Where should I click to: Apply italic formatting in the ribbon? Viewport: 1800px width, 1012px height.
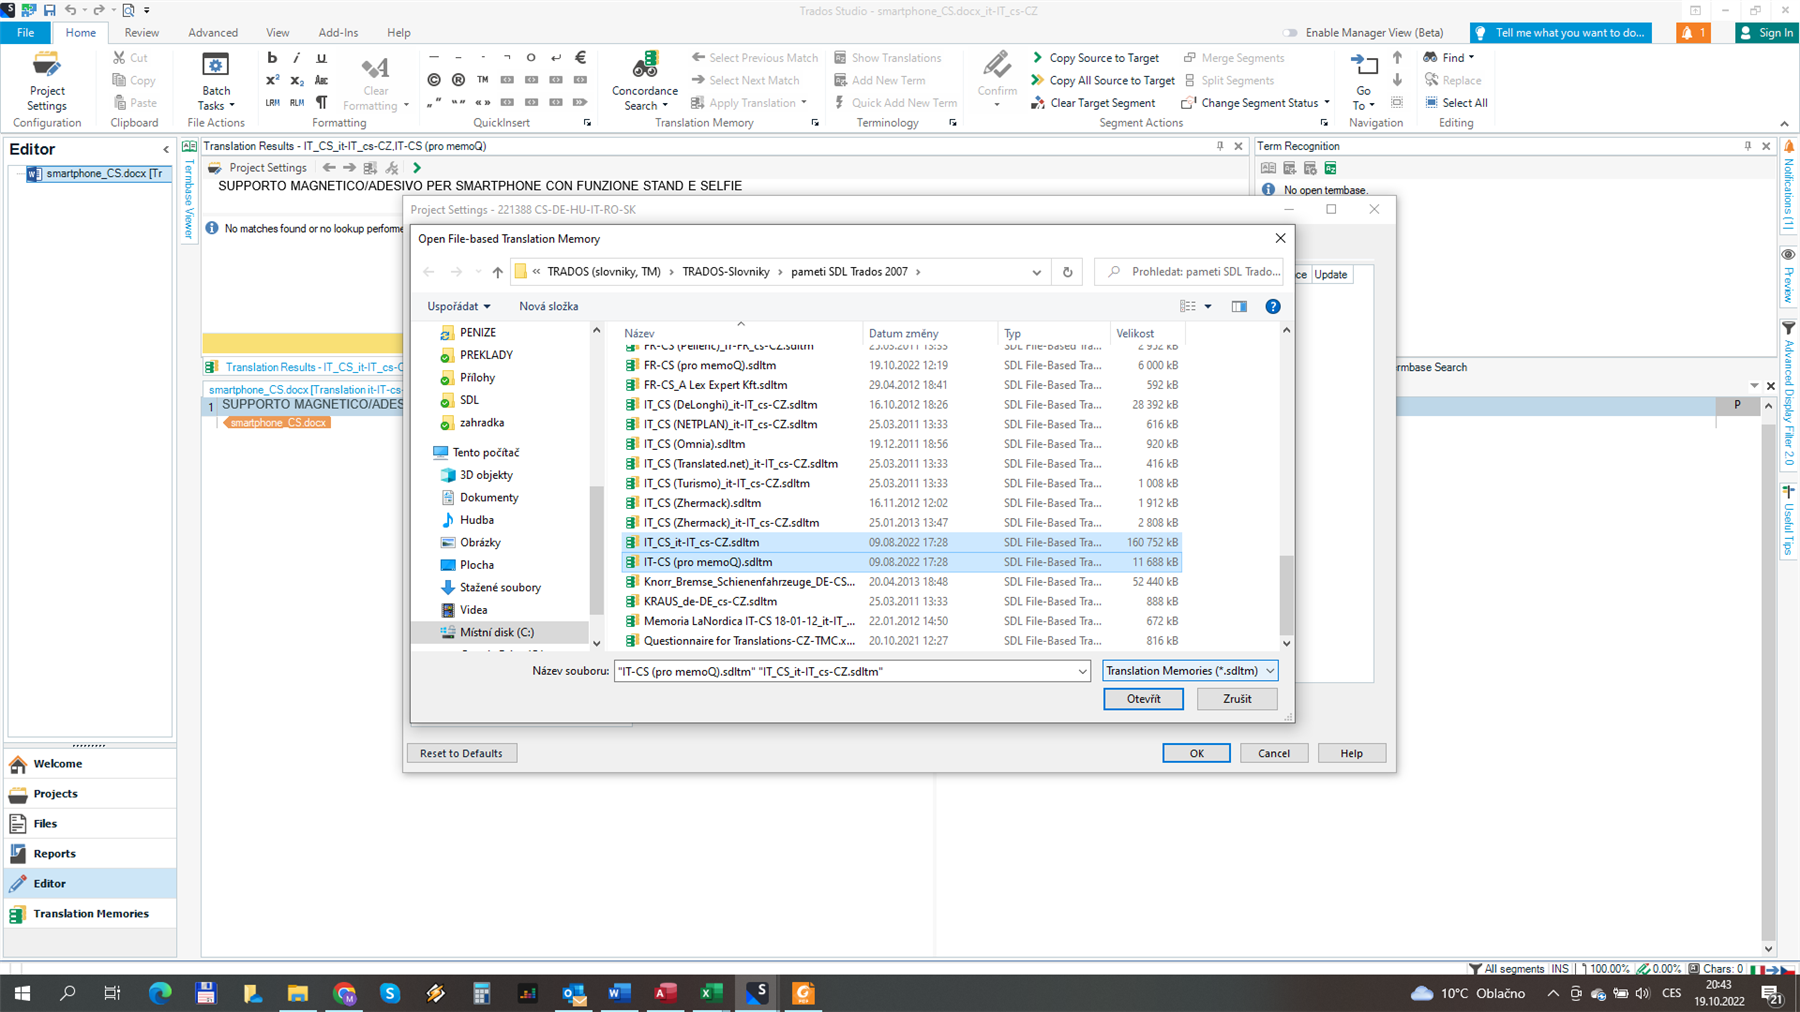point(296,58)
